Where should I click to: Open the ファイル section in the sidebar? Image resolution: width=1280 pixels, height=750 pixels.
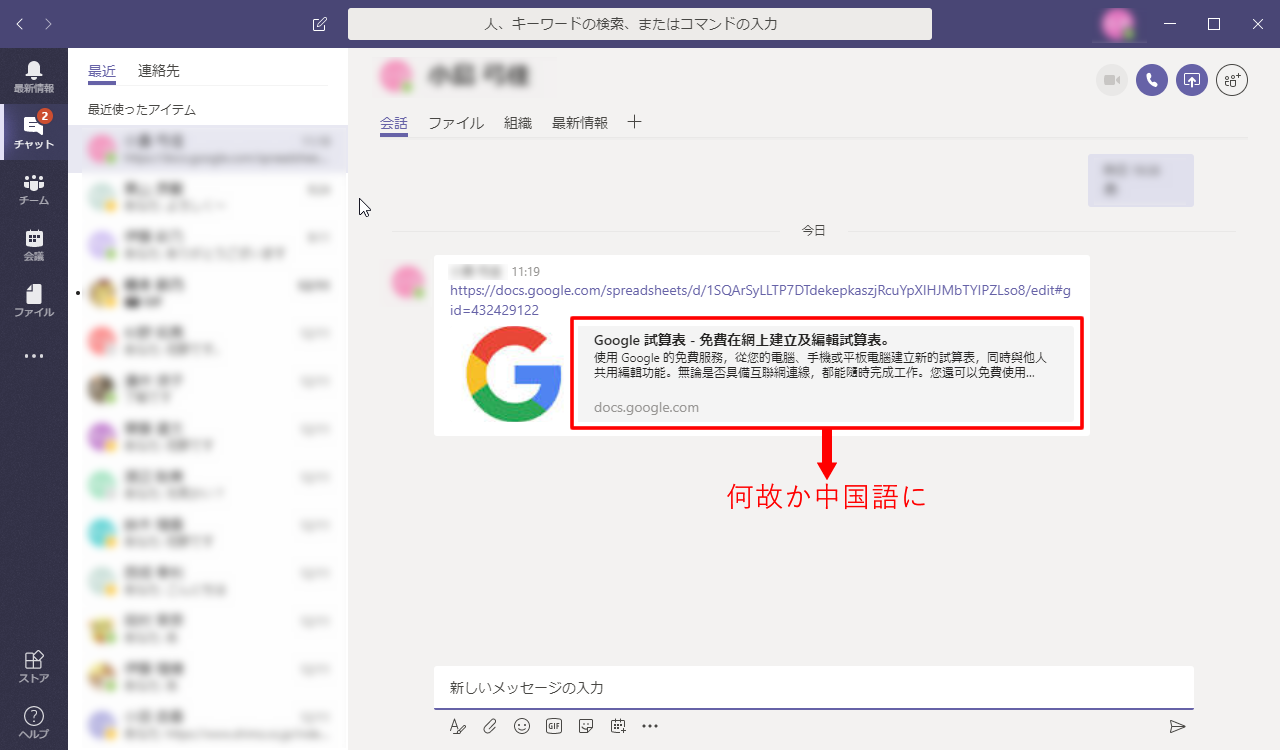coord(34,300)
